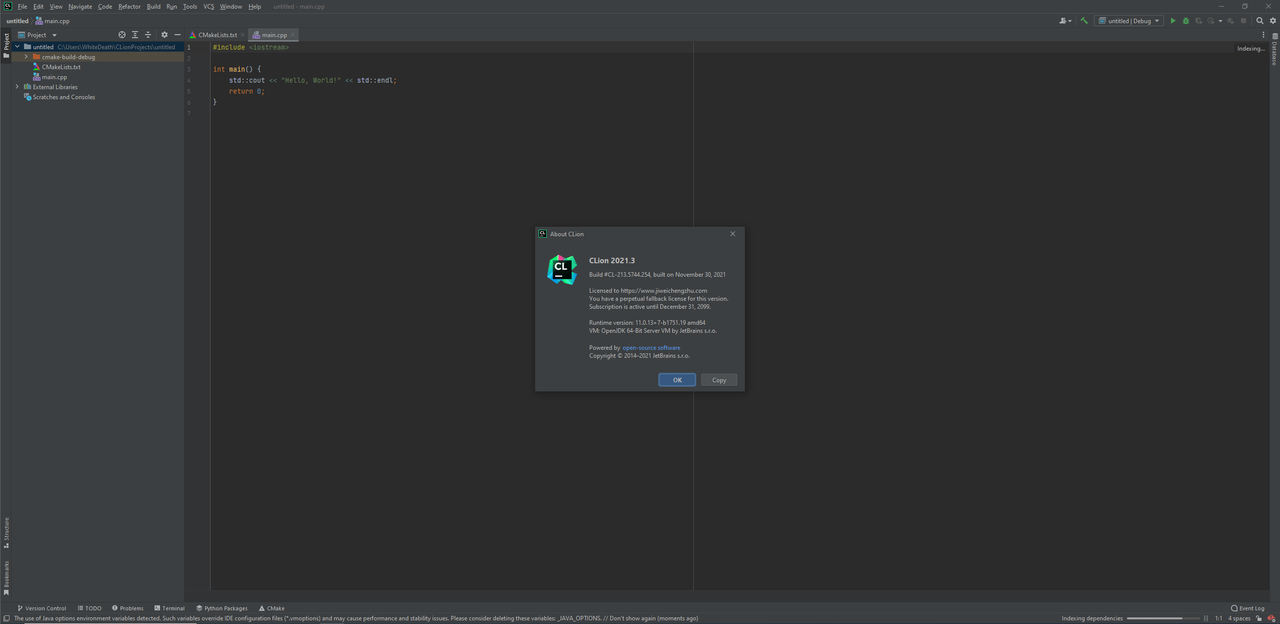This screenshot has width=1280, height=624.
Task: Toggle the Database side tool window
Action: coord(1274,51)
